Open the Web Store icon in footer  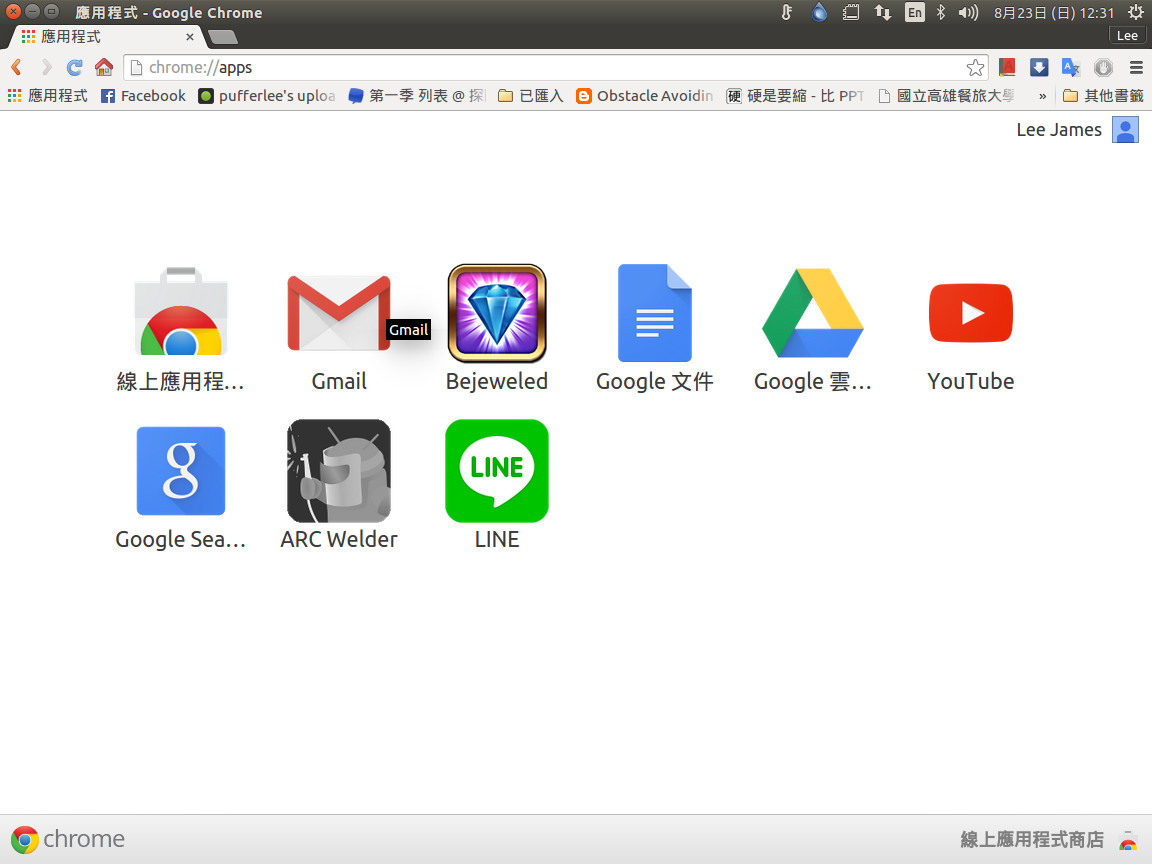coord(1127,840)
